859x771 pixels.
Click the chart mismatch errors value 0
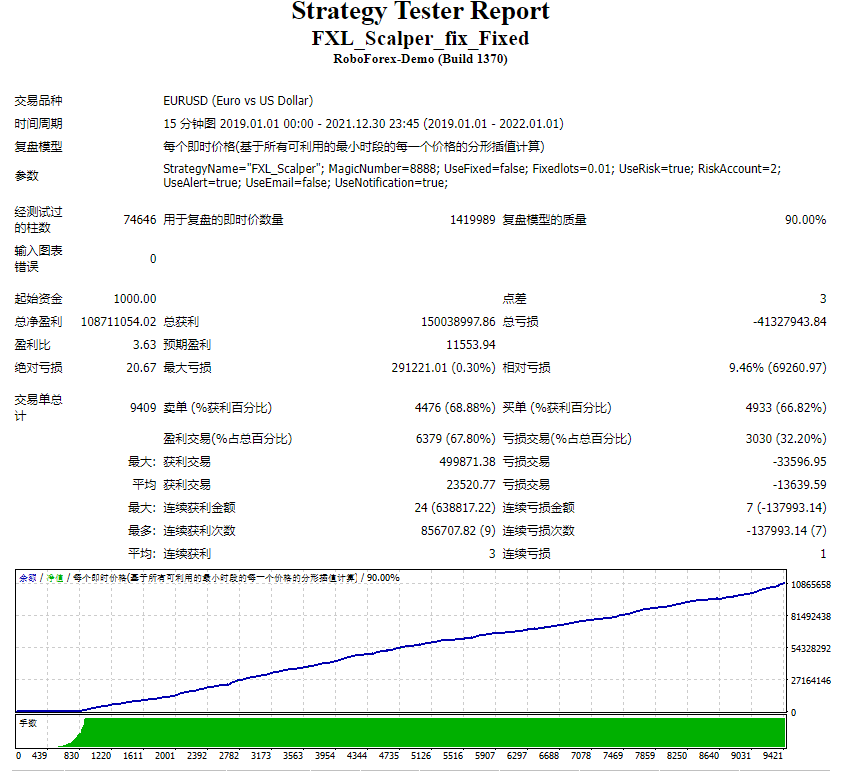(153, 259)
